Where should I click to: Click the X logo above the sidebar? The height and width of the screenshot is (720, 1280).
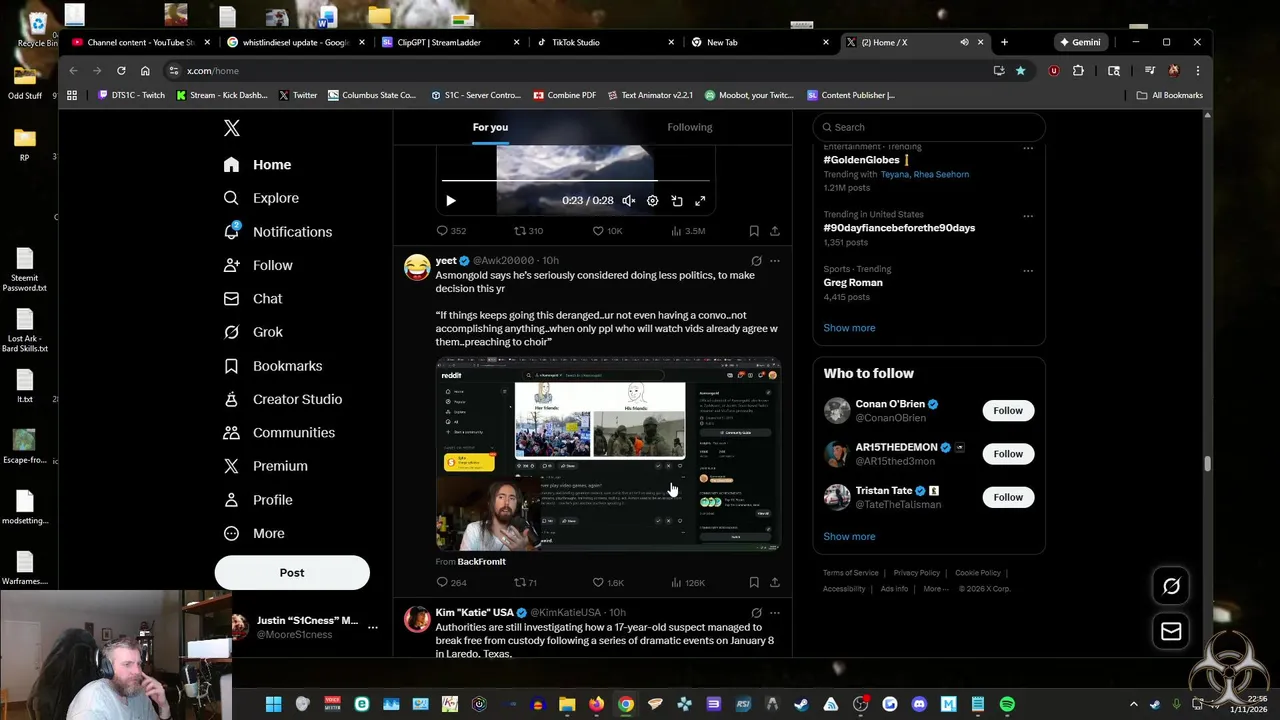(x=232, y=128)
